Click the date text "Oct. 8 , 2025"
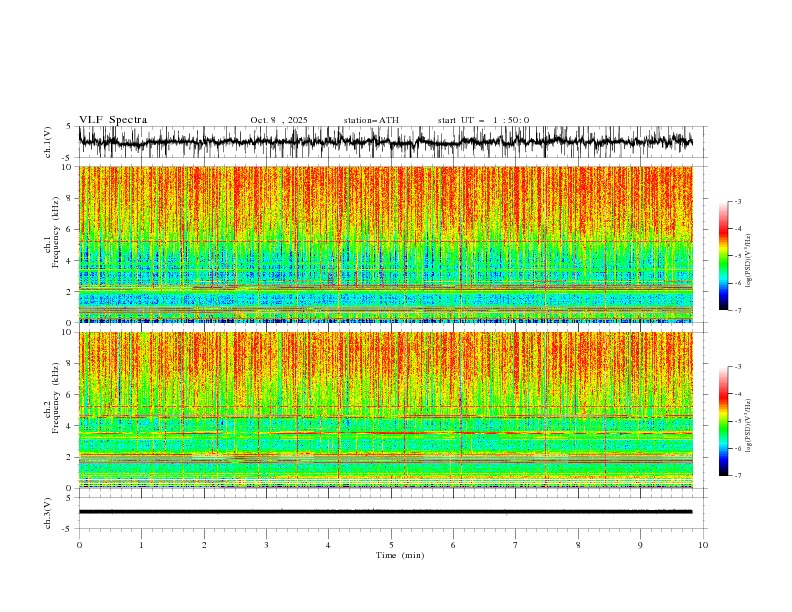The image size is (792, 612). [279, 120]
